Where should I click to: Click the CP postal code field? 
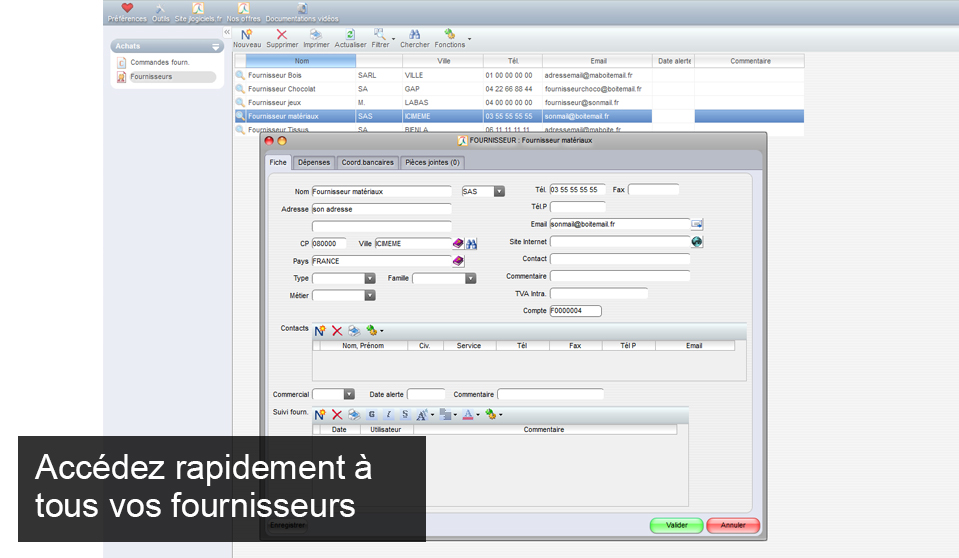(329, 244)
